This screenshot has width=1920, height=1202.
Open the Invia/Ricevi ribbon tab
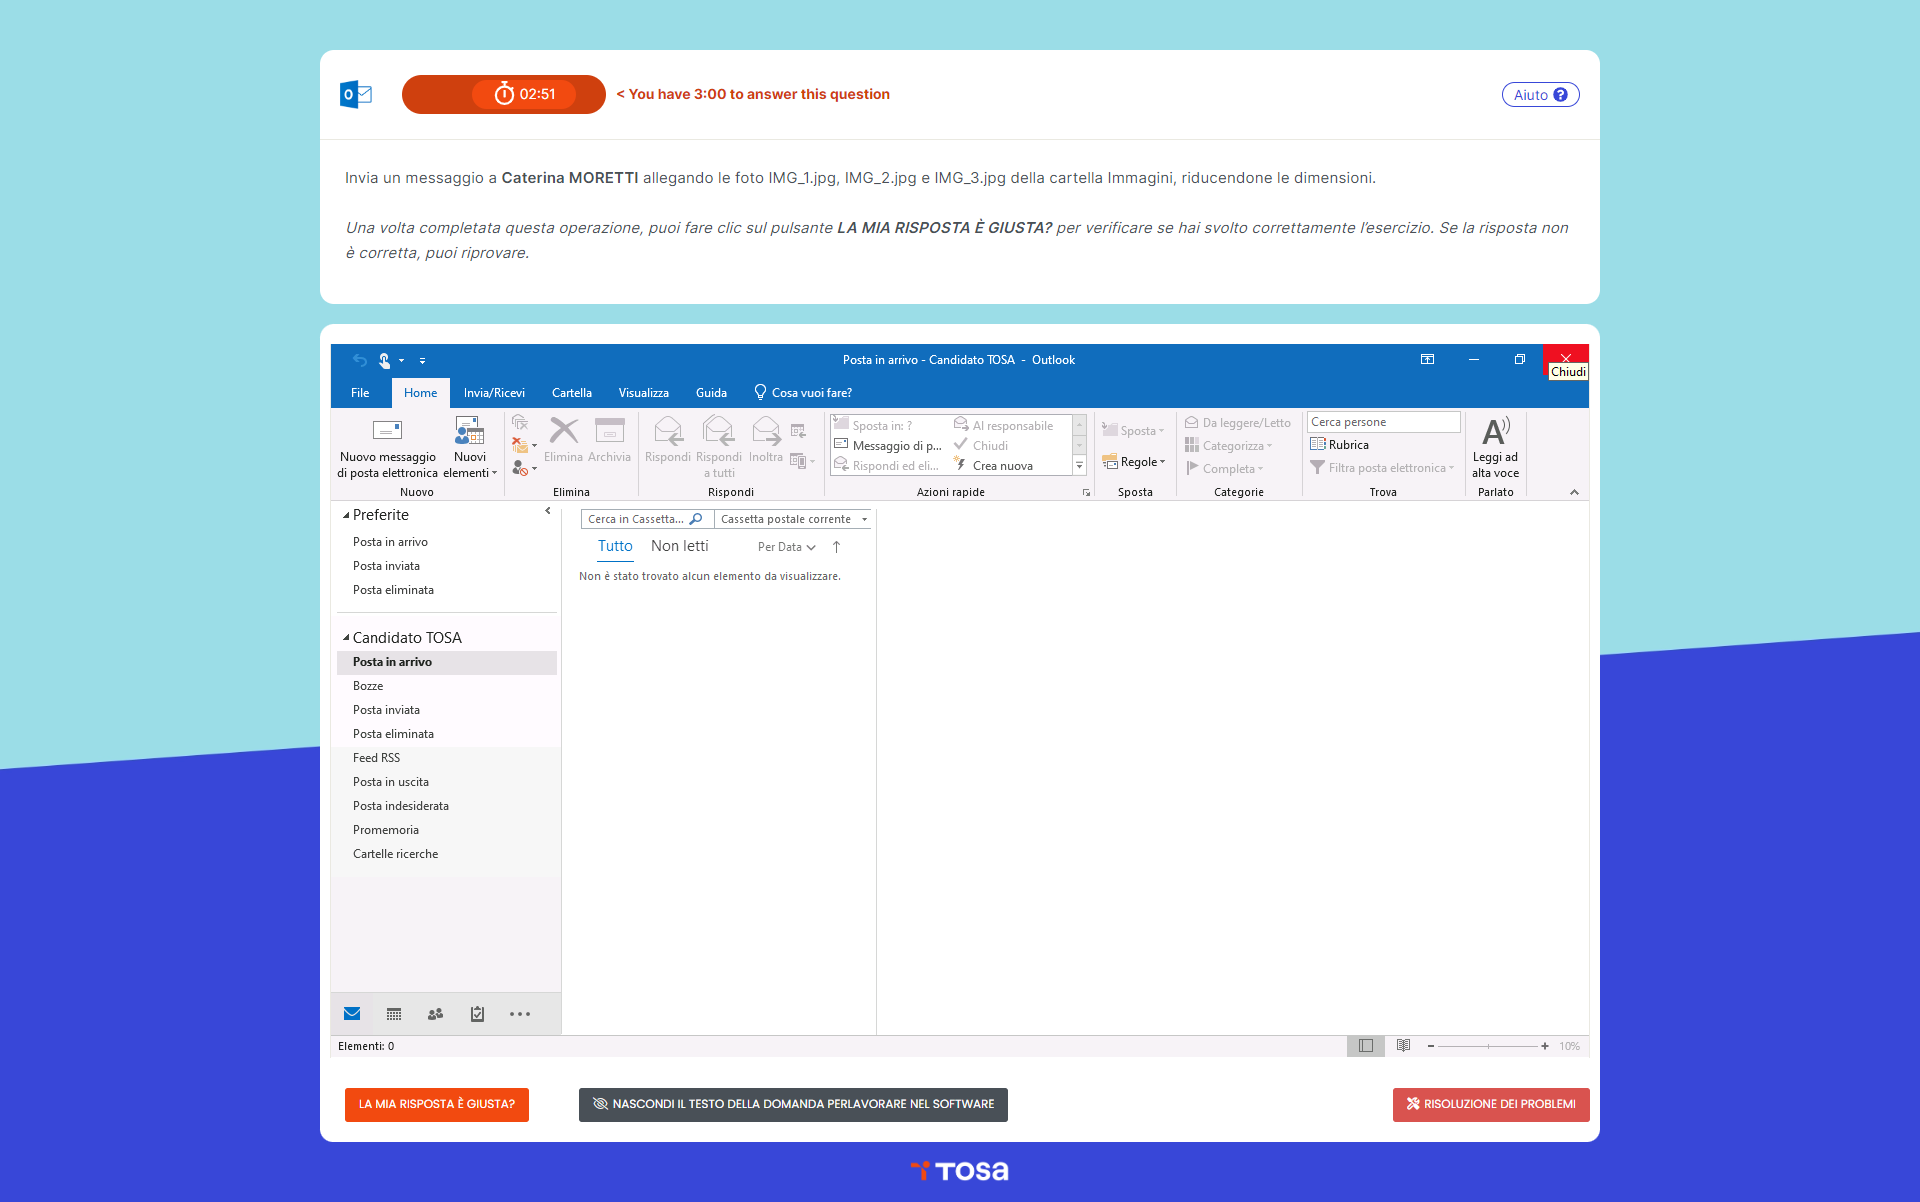click(494, 393)
